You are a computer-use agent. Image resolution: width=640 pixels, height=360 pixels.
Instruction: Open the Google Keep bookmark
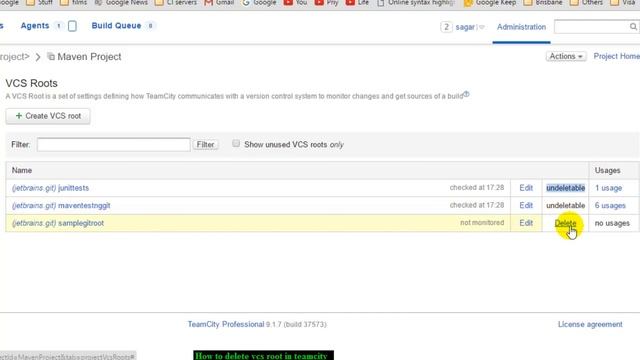(490, 2)
